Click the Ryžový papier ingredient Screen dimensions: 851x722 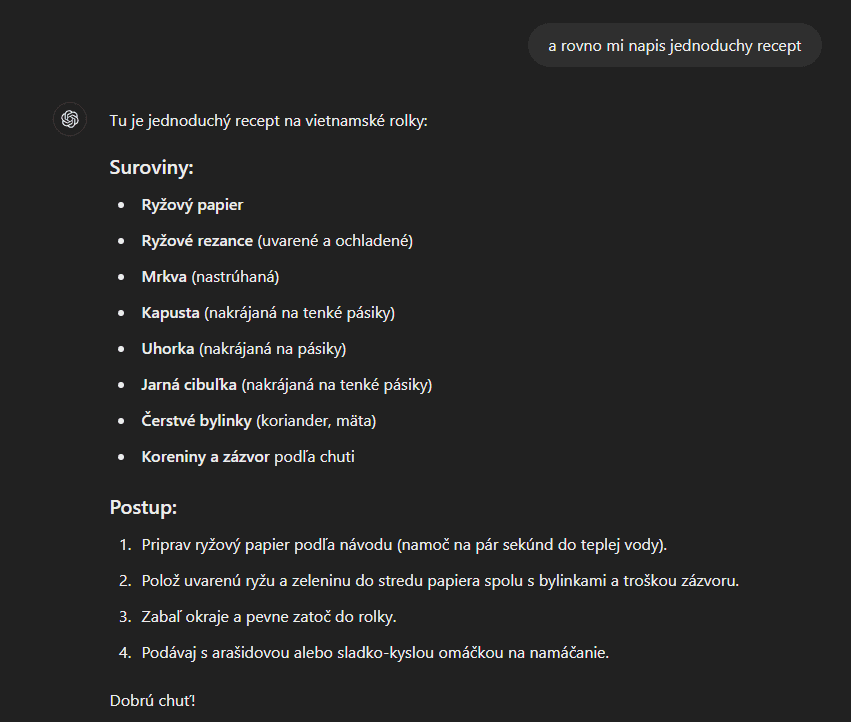coord(192,205)
